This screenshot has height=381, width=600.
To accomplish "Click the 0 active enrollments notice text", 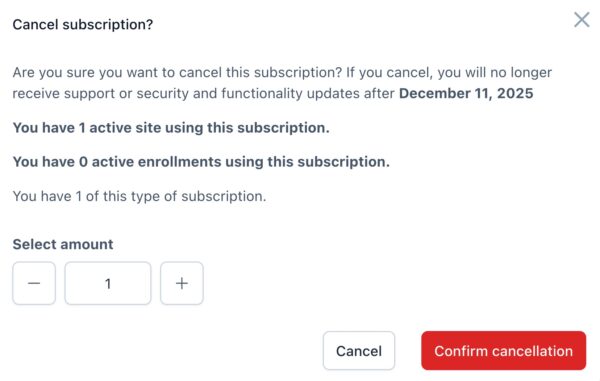I will click(201, 162).
